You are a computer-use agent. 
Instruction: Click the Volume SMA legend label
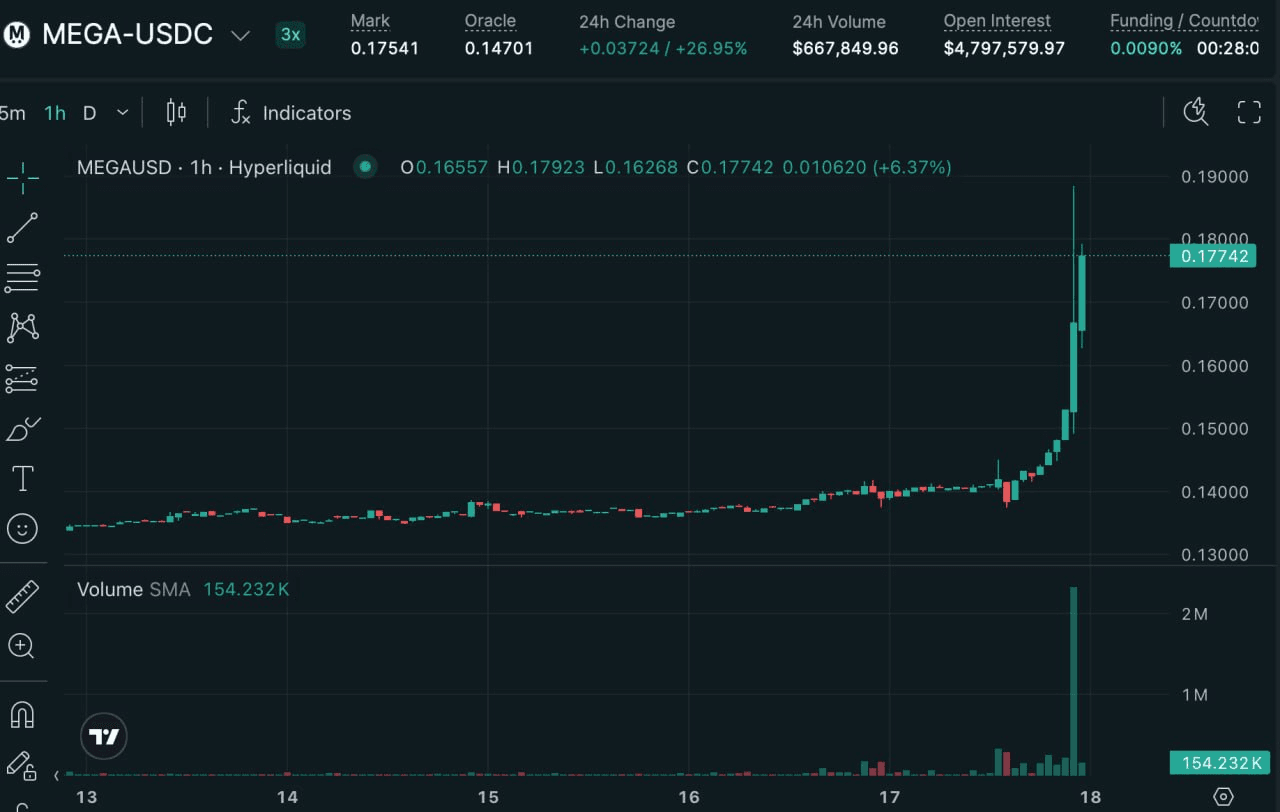[x=133, y=589]
